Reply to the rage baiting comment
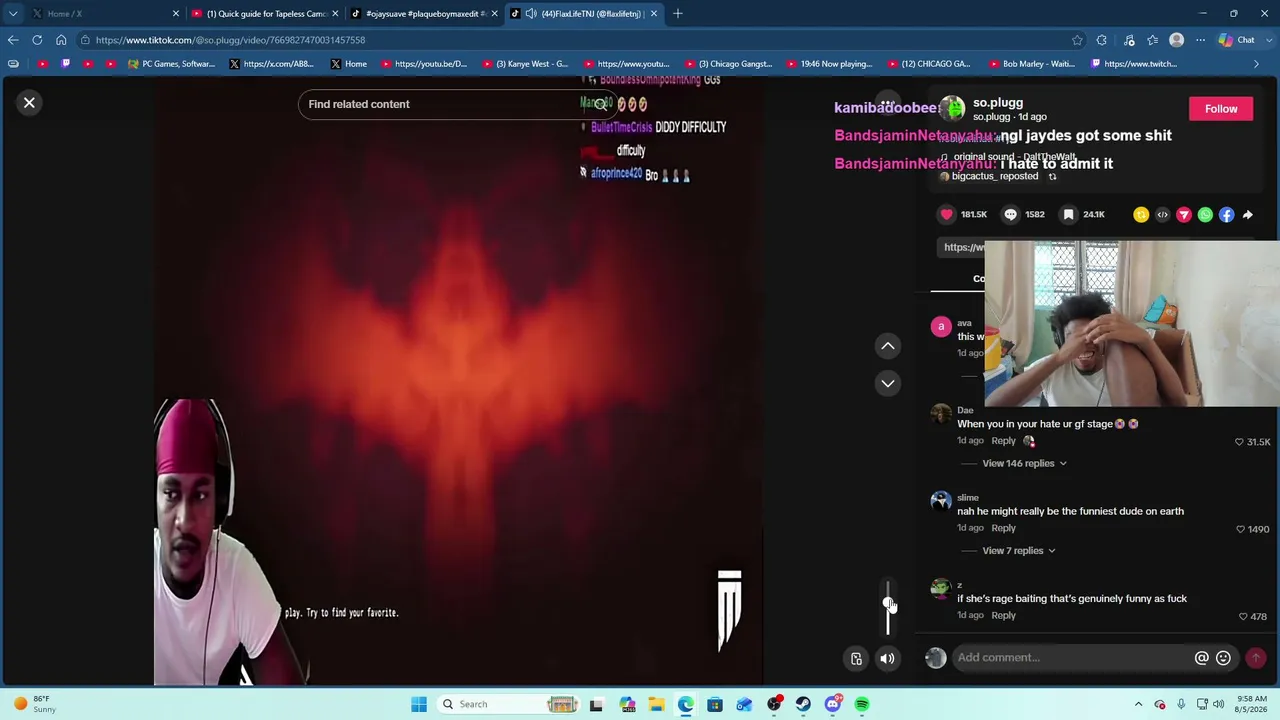Screen dimensions: 1280x720 (1003, 615)
